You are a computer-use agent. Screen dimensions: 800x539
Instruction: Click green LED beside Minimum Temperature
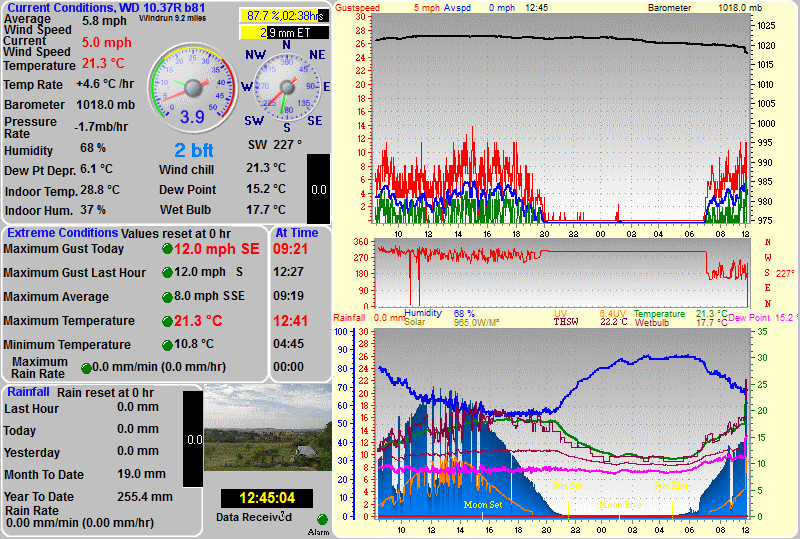pos(167,345)
